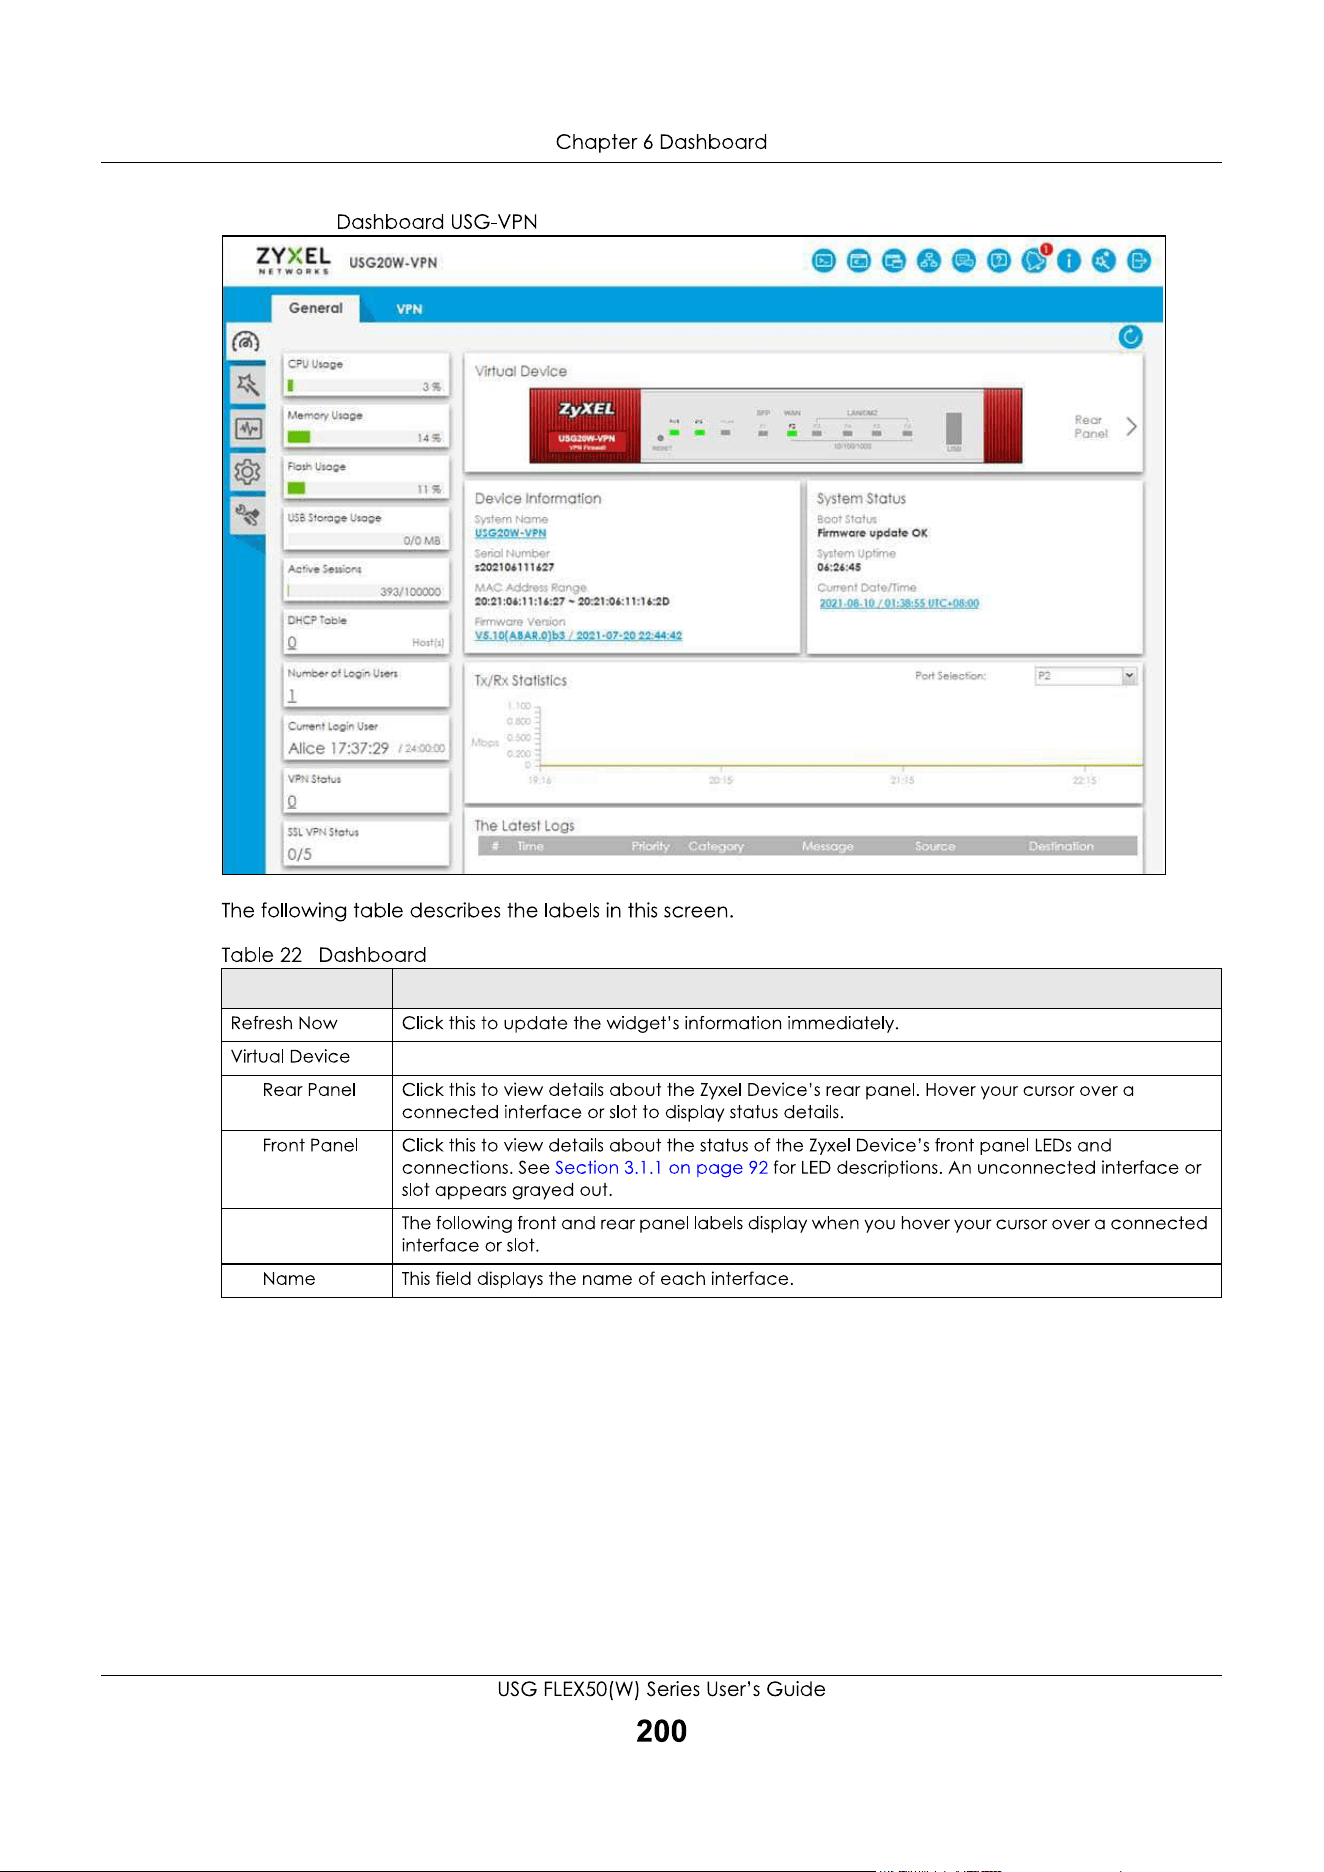Open the Configuration gear sidebar icon
The width and height of the screenshot is (1324, 1872).
coord(247,472)
